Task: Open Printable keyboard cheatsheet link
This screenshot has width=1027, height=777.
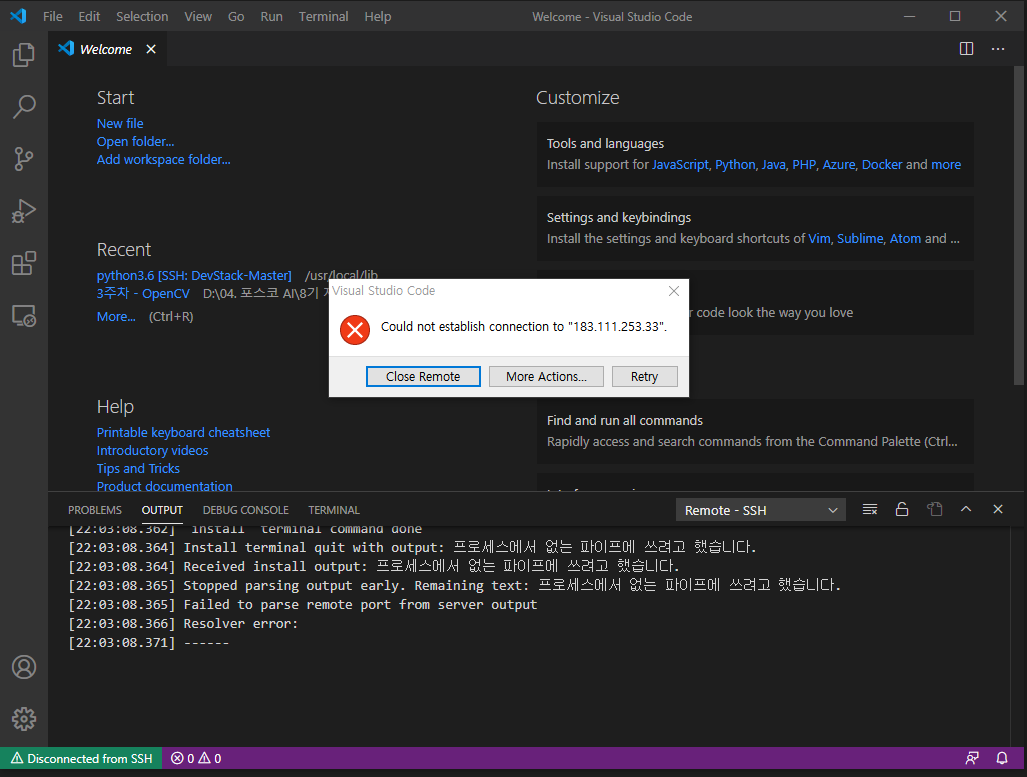Action: click(183, 432)
